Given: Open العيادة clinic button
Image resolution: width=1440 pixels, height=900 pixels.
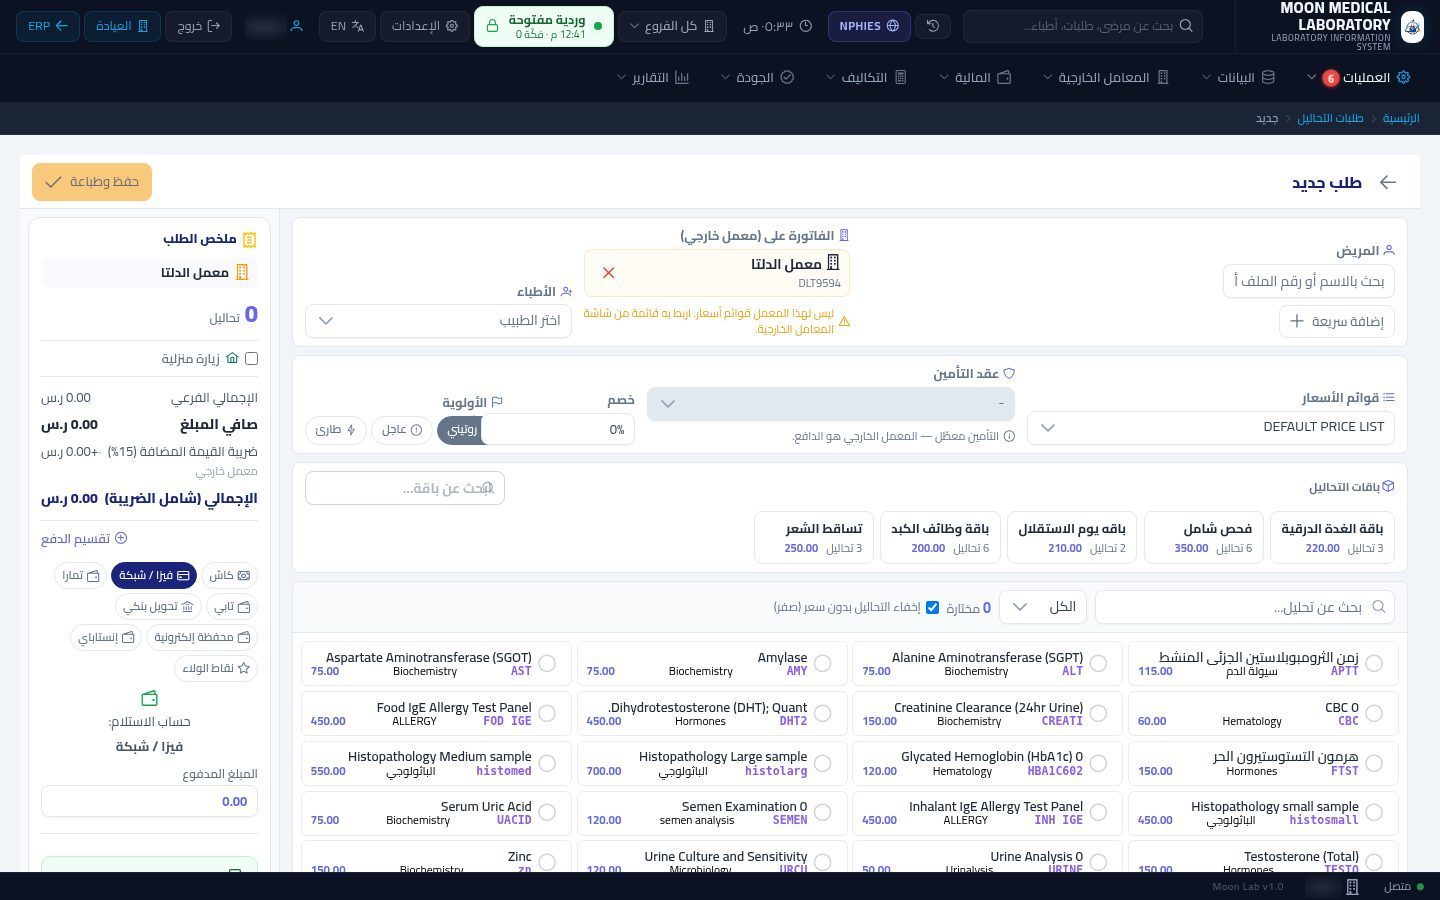Looking at the screenshot, I should tap(122, 26).
